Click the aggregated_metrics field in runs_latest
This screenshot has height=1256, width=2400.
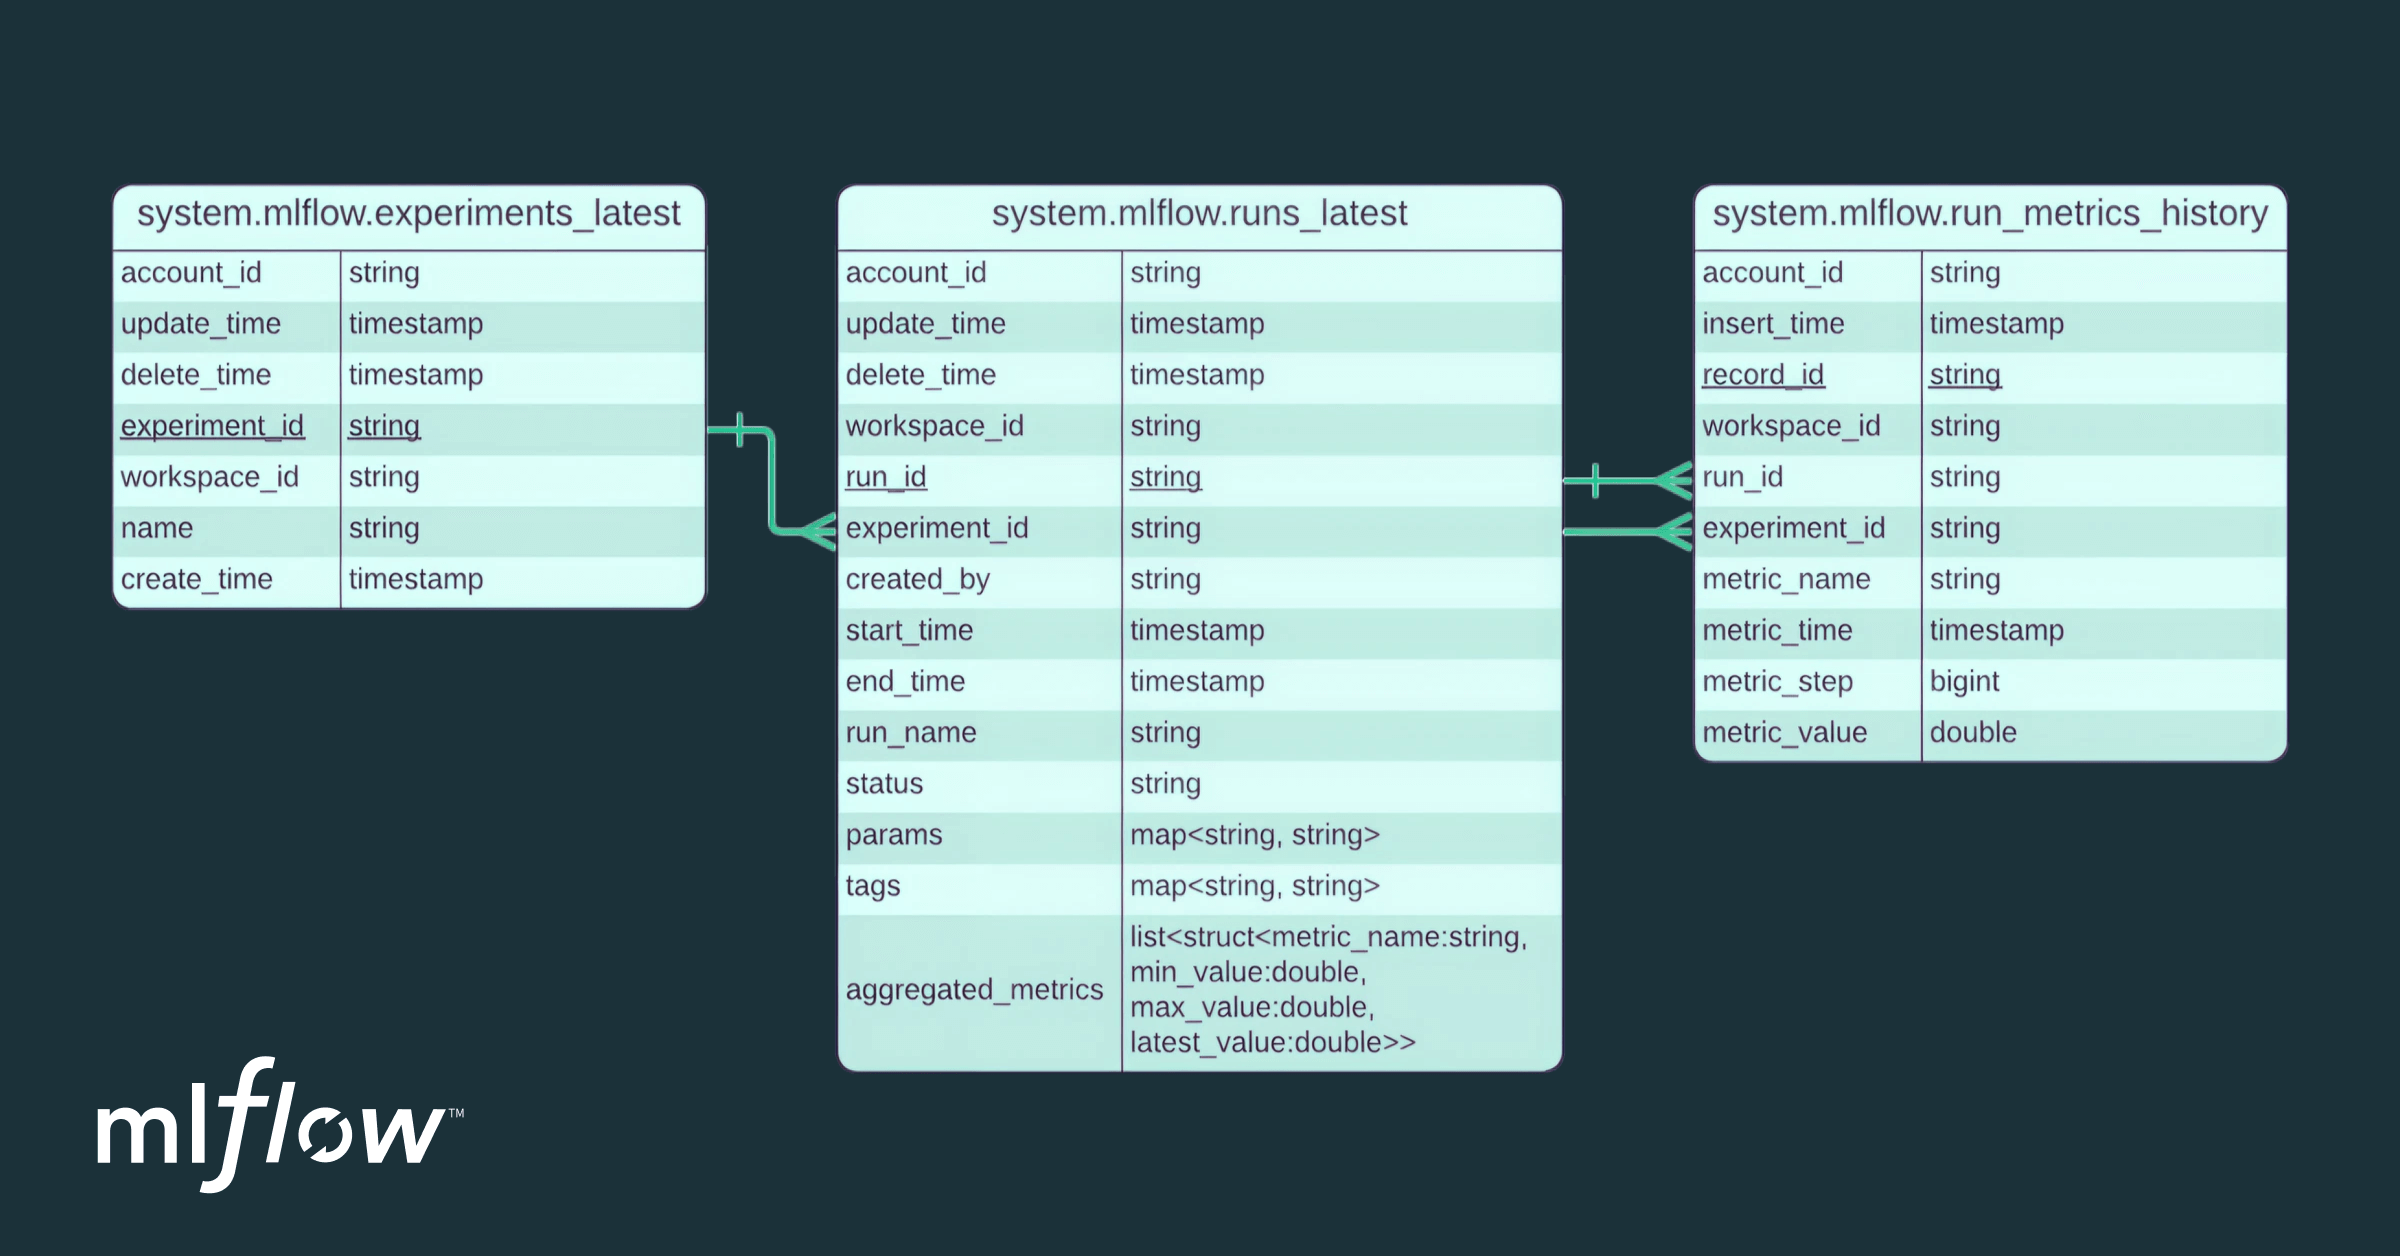tap(974, 990)
